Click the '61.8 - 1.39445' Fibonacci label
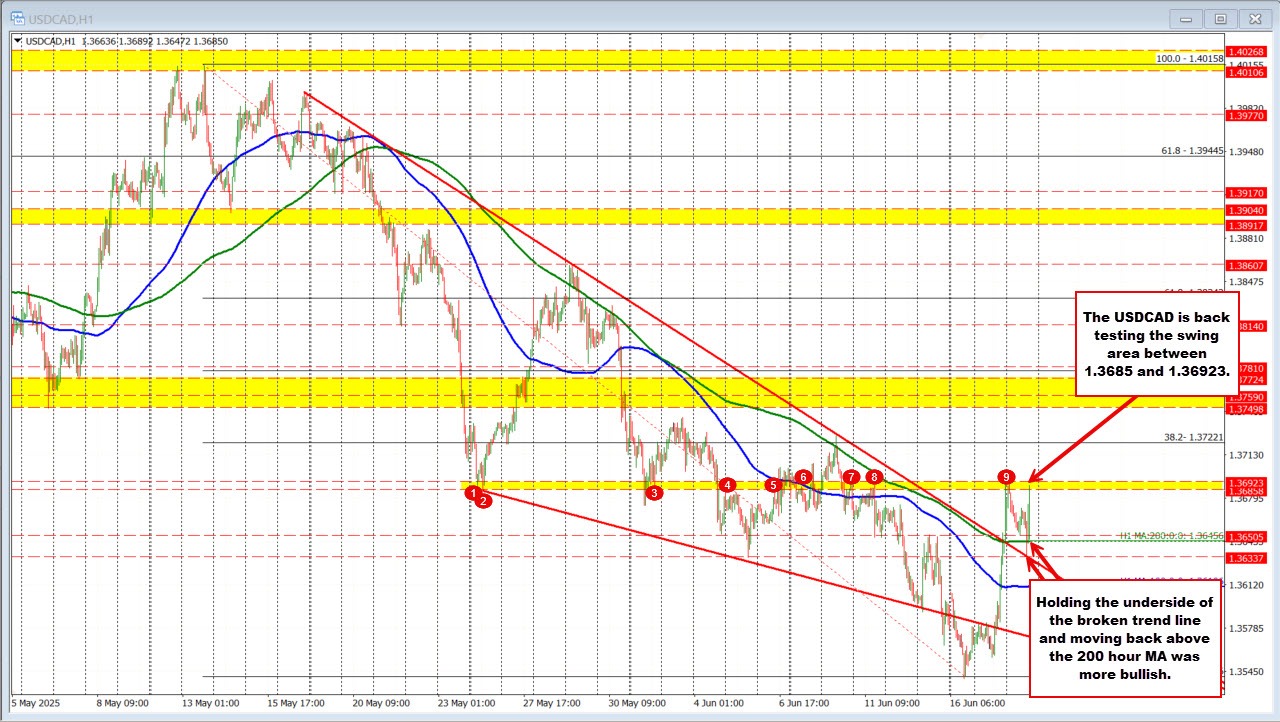This screenshot has height=722, width=1280. 1192,150
